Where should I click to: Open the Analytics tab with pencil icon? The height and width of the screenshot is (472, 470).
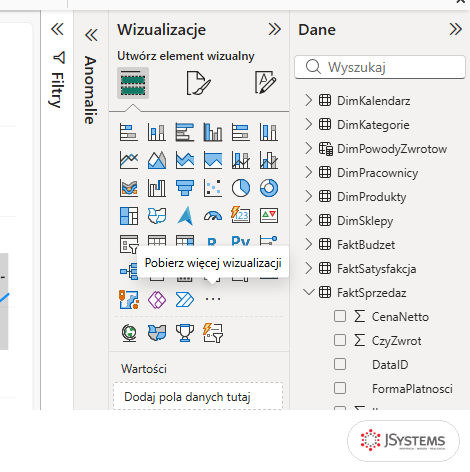[265, 82]
